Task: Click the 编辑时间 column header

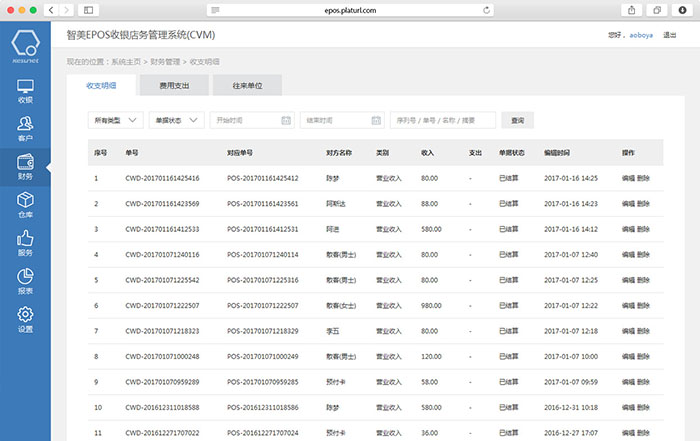Action: 557,153
